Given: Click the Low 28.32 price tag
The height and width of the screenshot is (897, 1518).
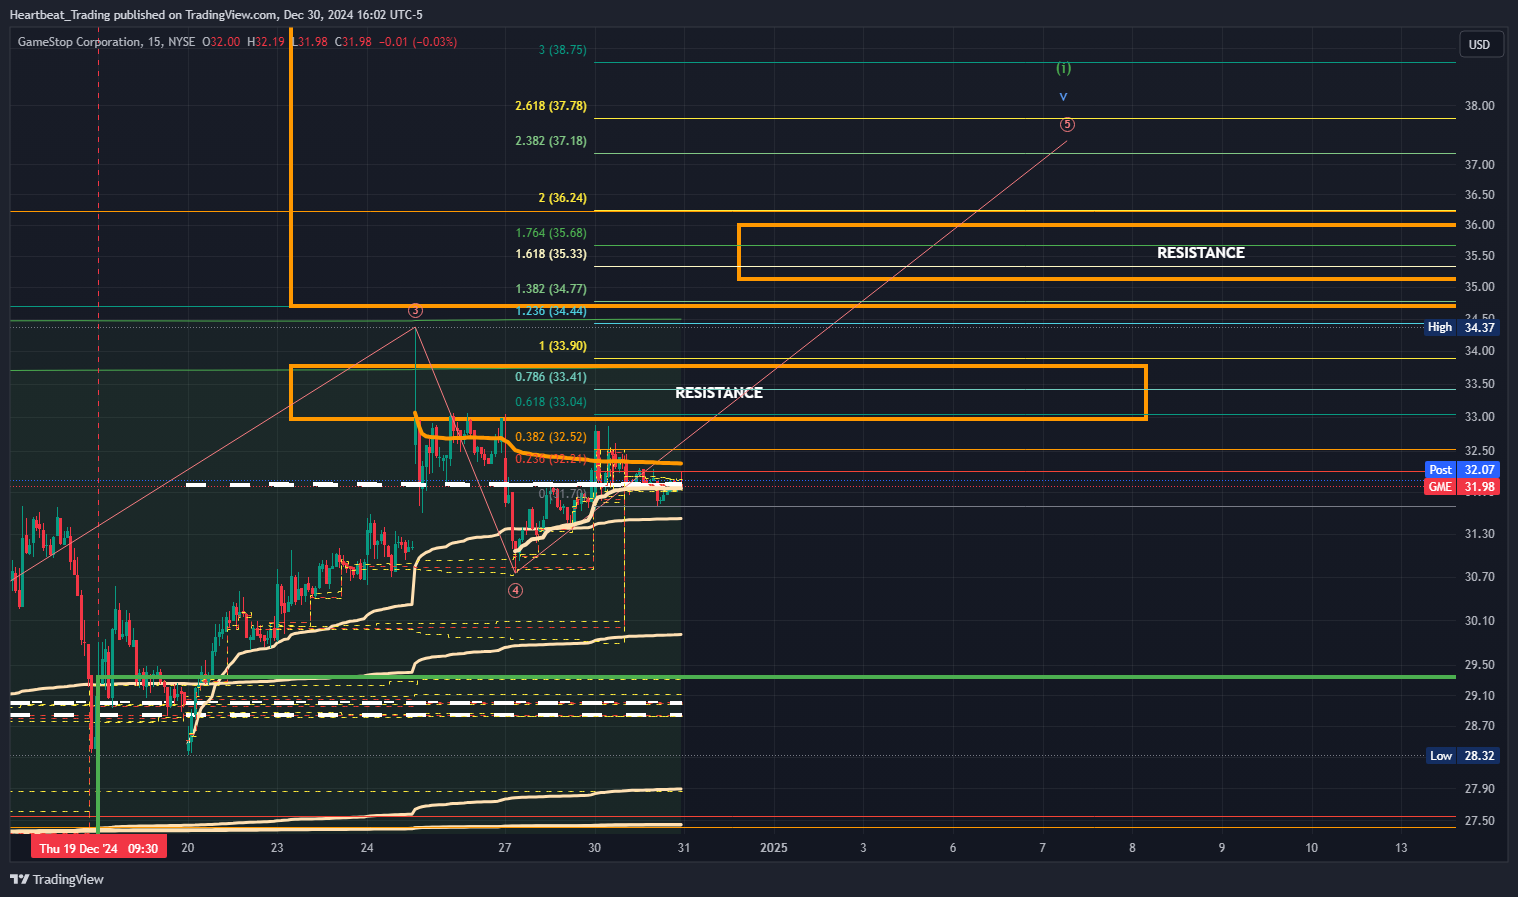Looking at the screenshot, I should pos(1462,756).
